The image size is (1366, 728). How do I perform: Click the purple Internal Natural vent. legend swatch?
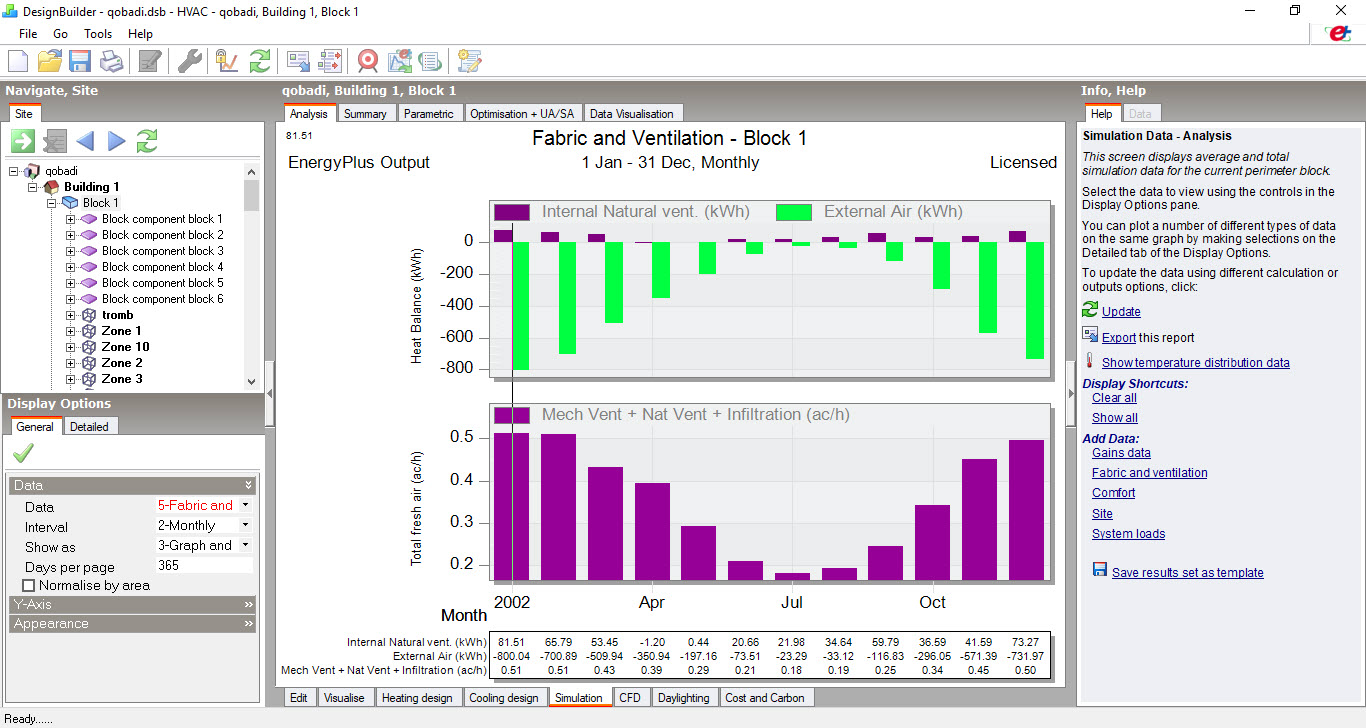(512, 212)
